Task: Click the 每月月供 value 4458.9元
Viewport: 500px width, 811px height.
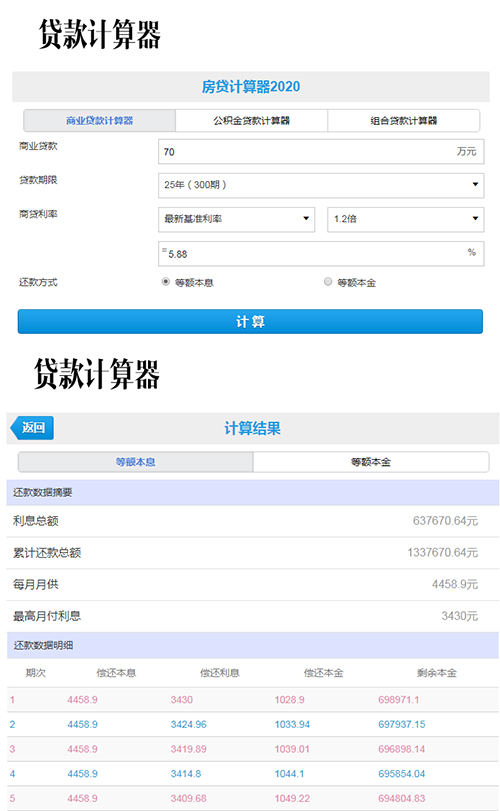Action: click(x=455, y=584)
